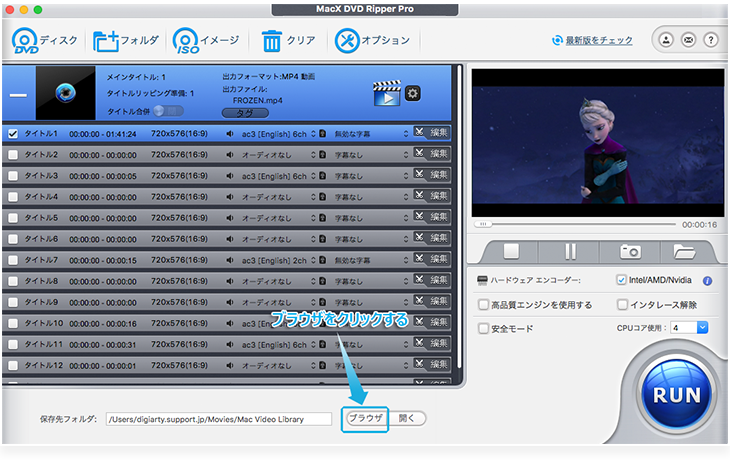This screenshot has height=460, width=730.
Task: Click the trash Clear icon (クリア)
Action: (x=271, y=41)
